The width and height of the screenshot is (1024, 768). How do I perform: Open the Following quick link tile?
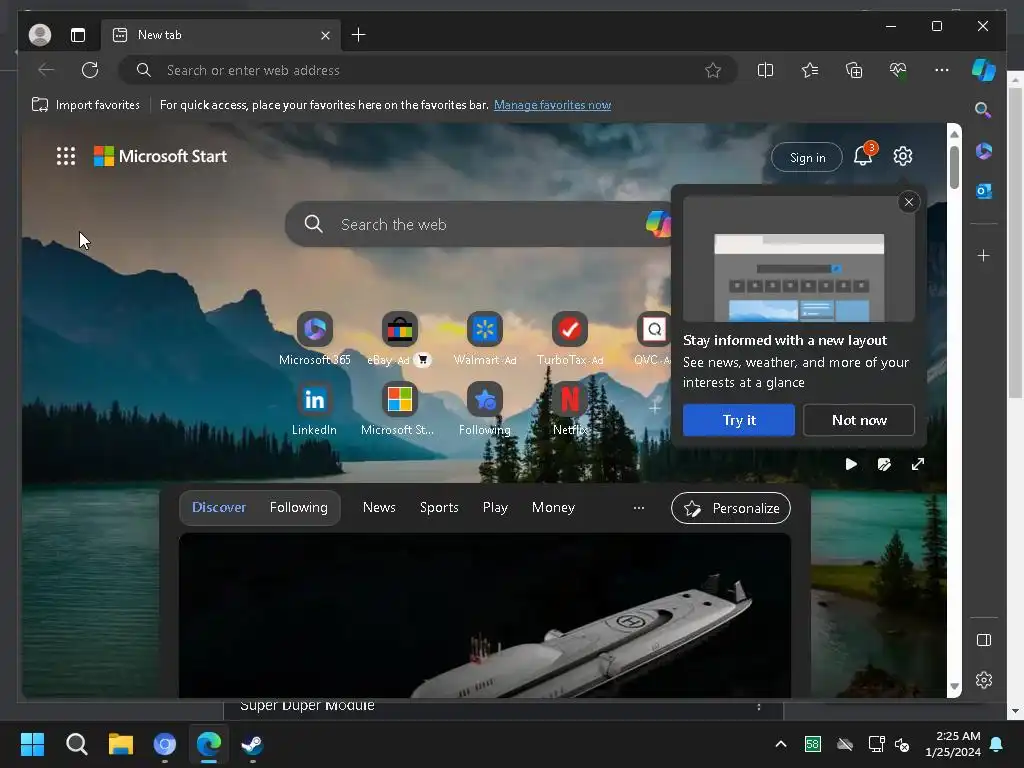(x=485, y=409)
